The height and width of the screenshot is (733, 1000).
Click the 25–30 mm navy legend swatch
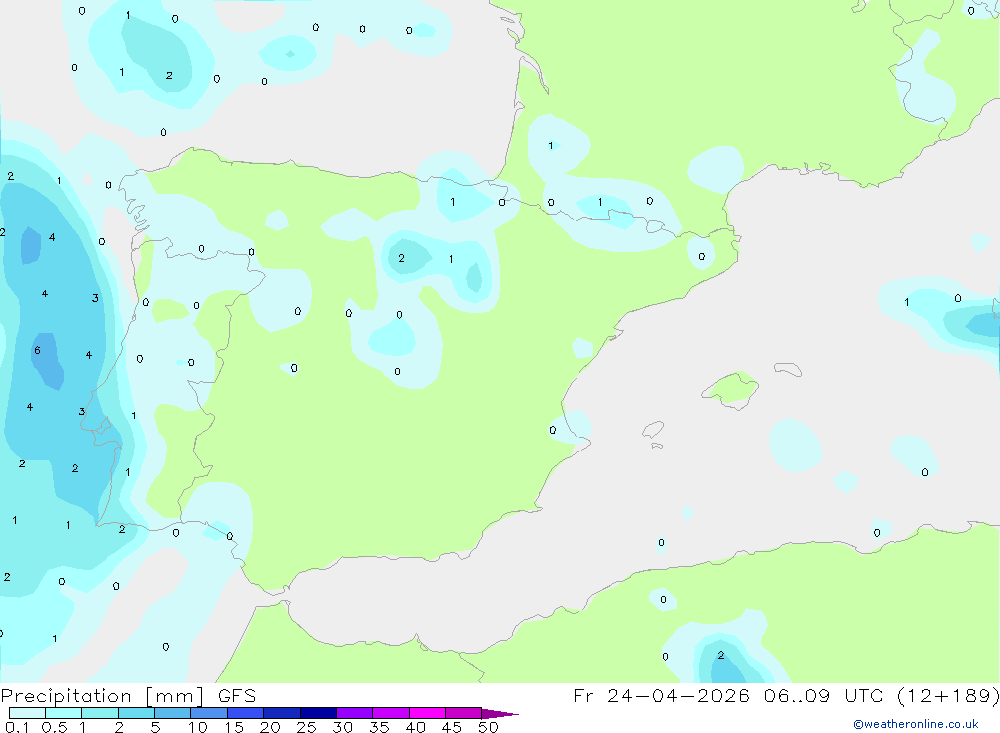tap(318, 713)
